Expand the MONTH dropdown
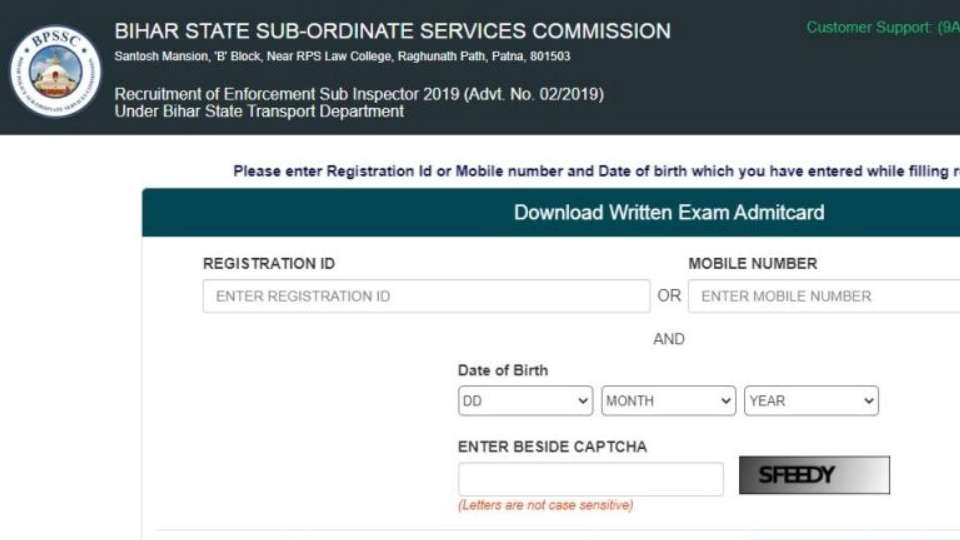The height and width of the screenshot is (540, 960). (668, 401)
